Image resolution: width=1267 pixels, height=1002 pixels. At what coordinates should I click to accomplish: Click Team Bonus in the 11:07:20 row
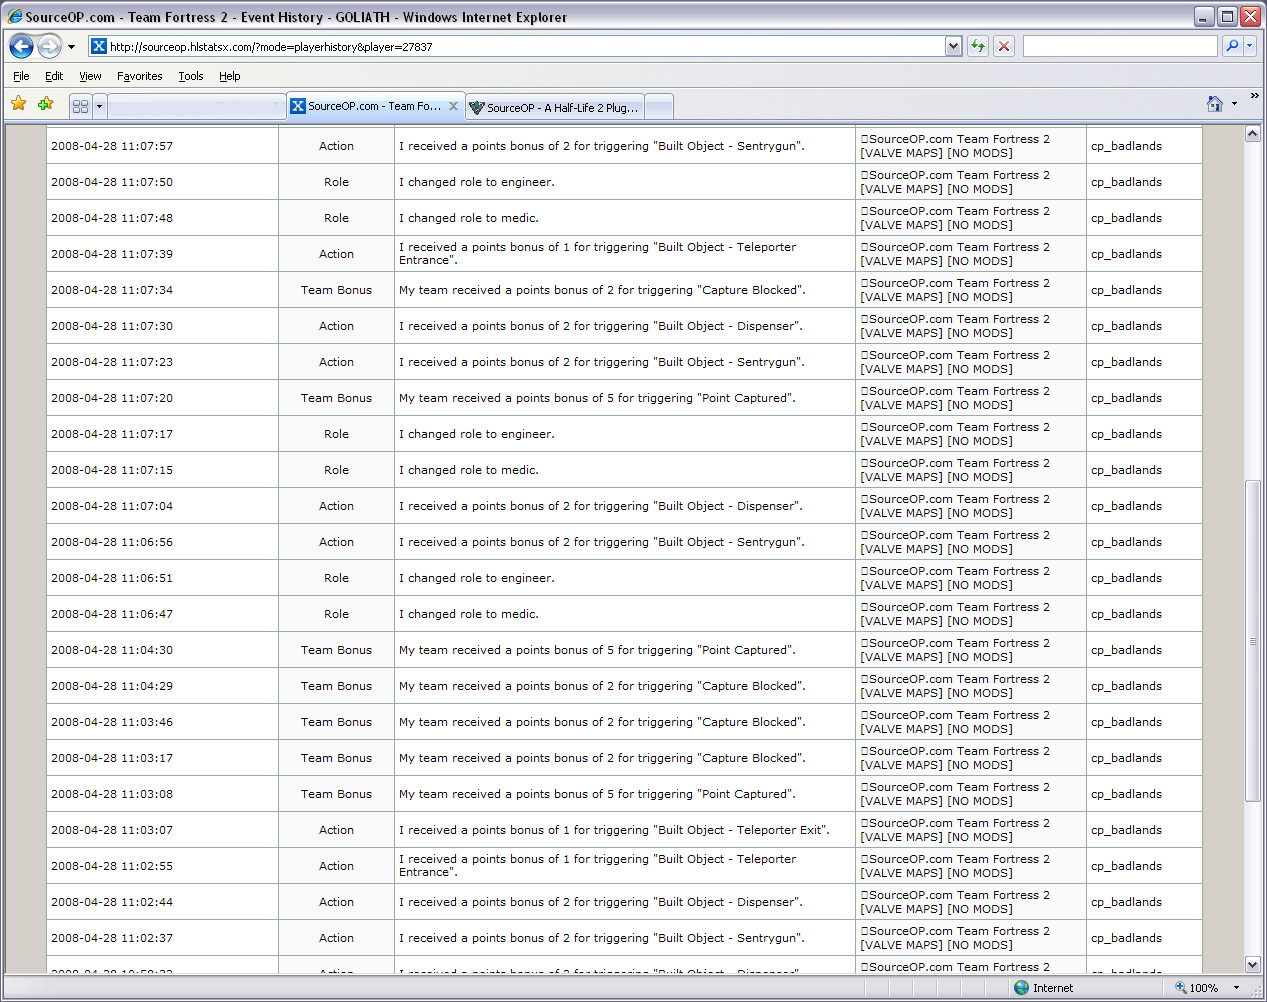(336, 398)
